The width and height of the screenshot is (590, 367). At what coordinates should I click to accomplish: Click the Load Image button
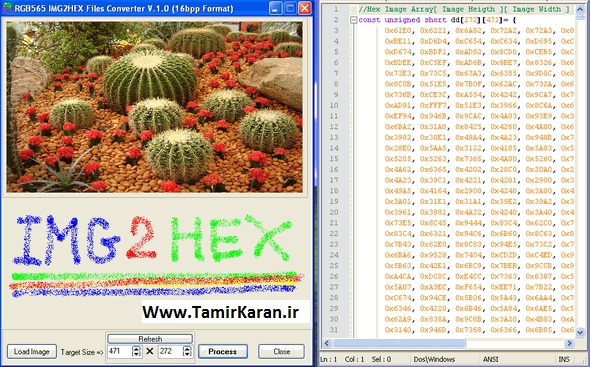32,352
